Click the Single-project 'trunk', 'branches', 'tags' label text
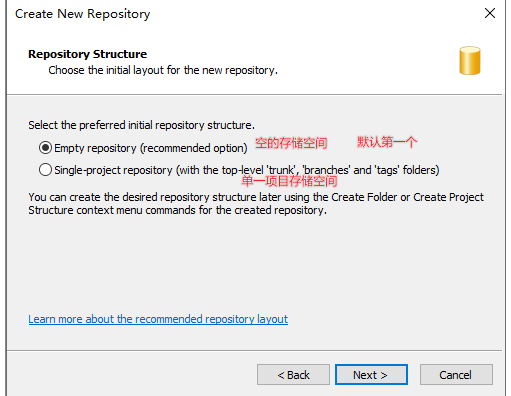The image size is (511, 396). [x=247, y=170]
